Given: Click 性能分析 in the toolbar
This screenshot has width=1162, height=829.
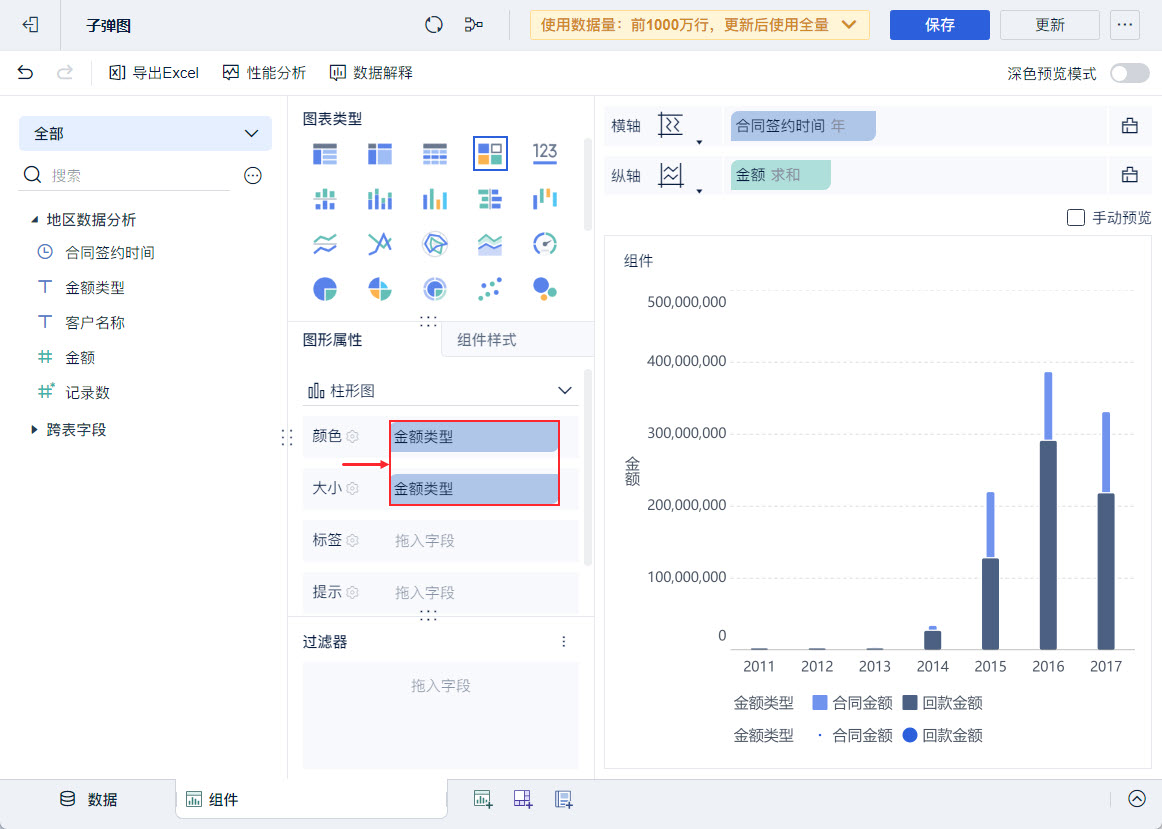Looking at the screenshot, I should (265, 73).
